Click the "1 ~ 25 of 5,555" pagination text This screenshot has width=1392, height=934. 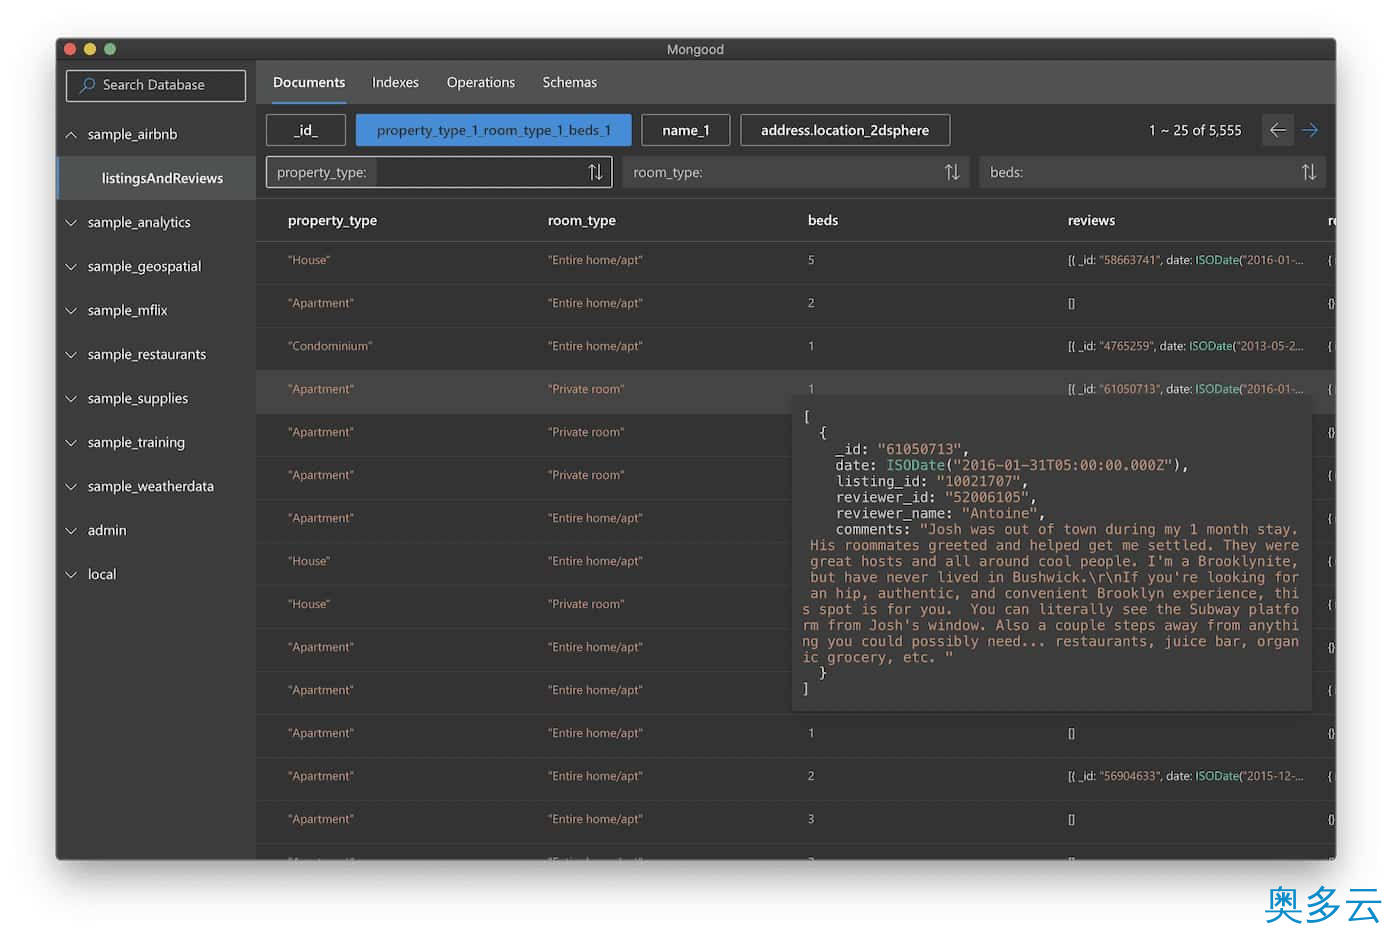(1195, 131)
